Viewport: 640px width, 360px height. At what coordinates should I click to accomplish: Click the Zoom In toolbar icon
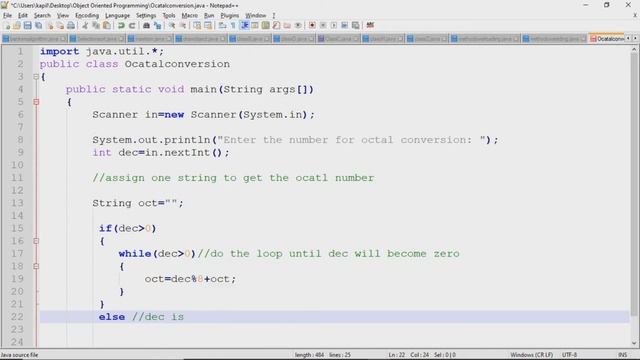click(x=172, y=25)
